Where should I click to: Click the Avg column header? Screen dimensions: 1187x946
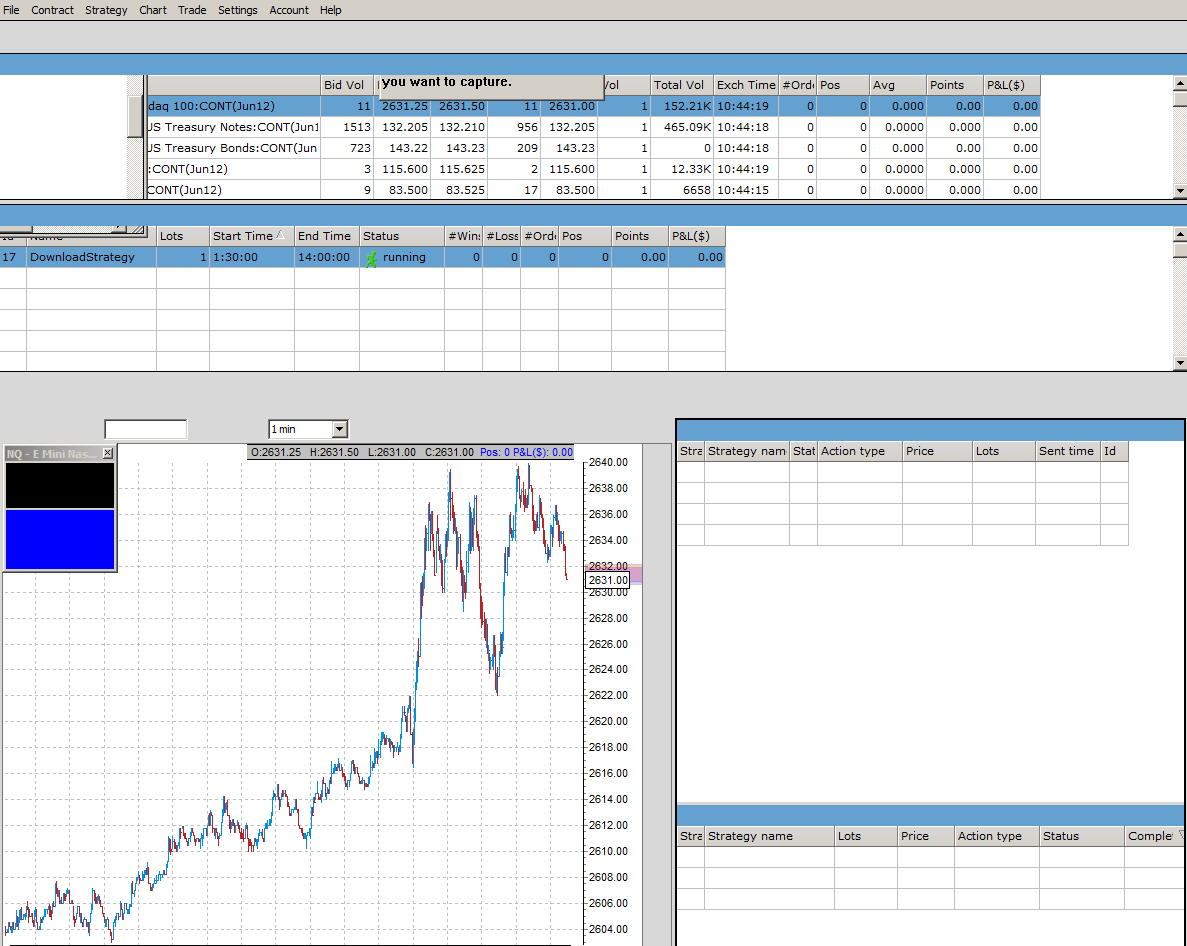pos(898,85)
